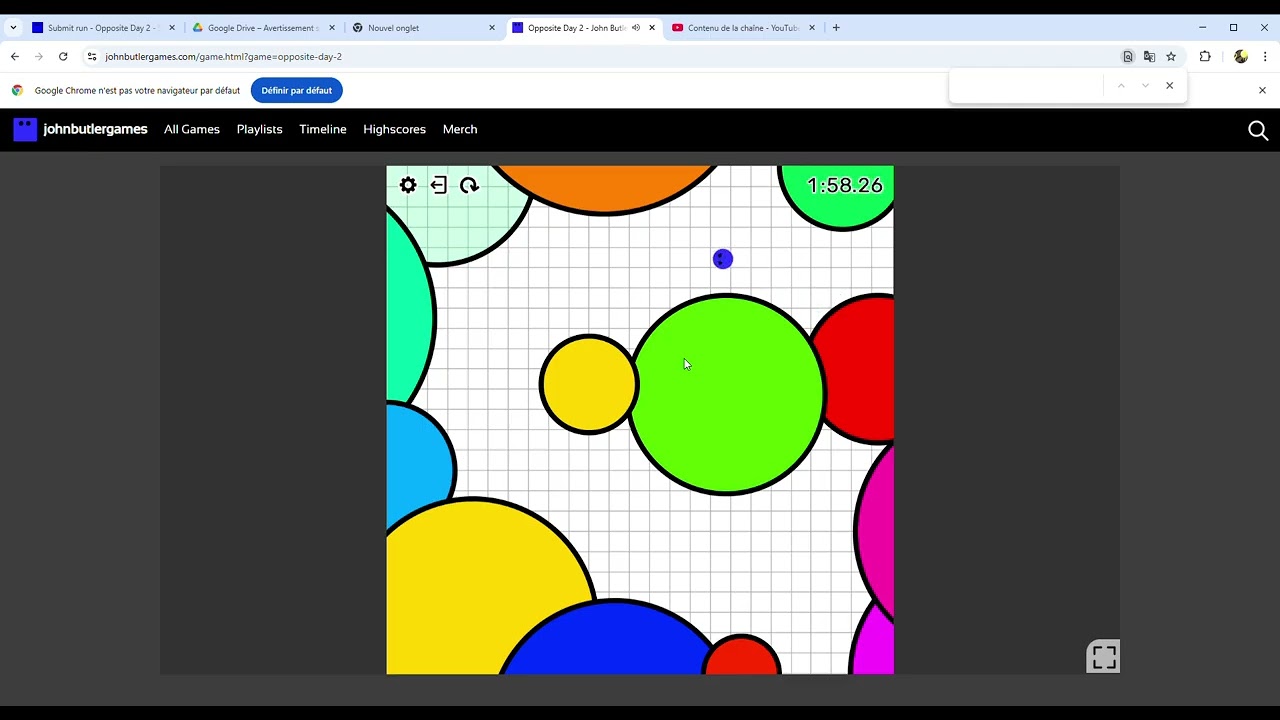Screen dimensions: 1280x720
Task: Expand the tab search dropdown arrow
Action: coord(13,28)
